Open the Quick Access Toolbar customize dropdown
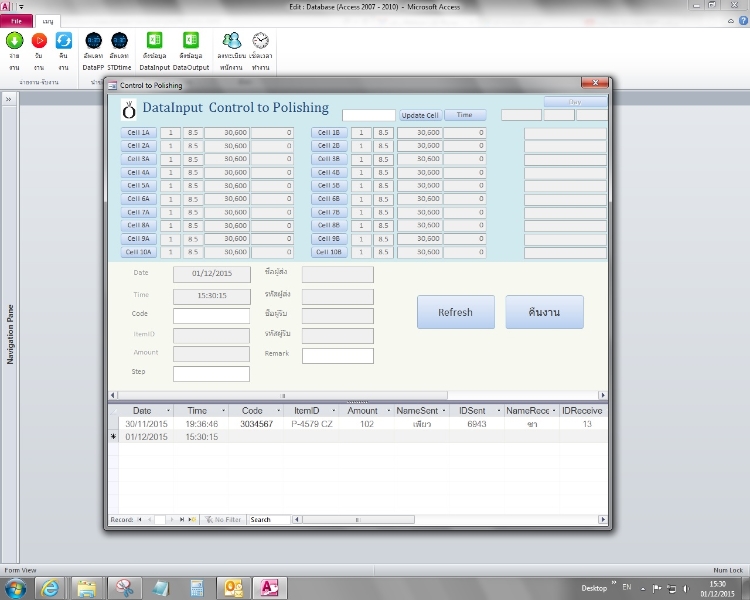This screenshot has height=600, width=750. [x=21, y=6]
